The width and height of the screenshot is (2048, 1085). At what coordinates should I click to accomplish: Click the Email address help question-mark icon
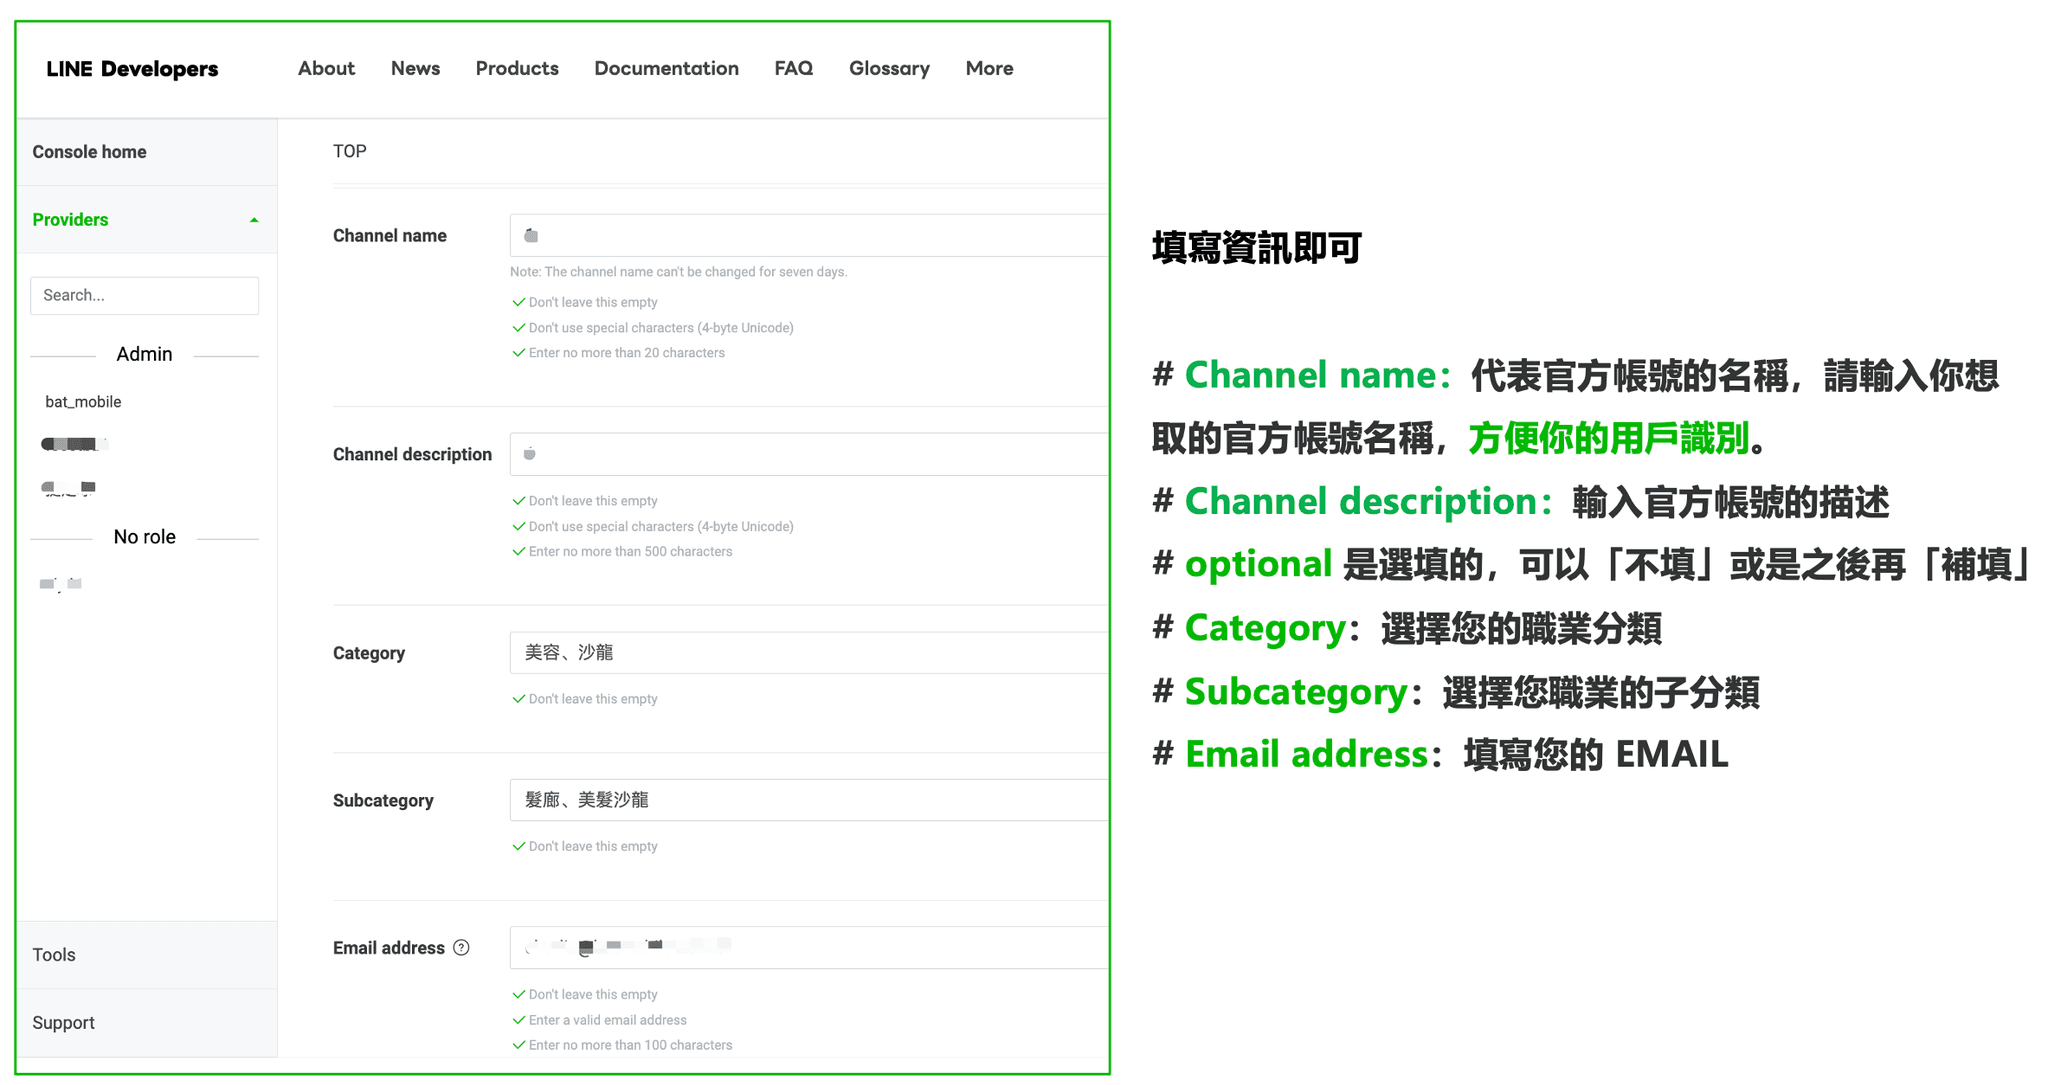(461, 948)
